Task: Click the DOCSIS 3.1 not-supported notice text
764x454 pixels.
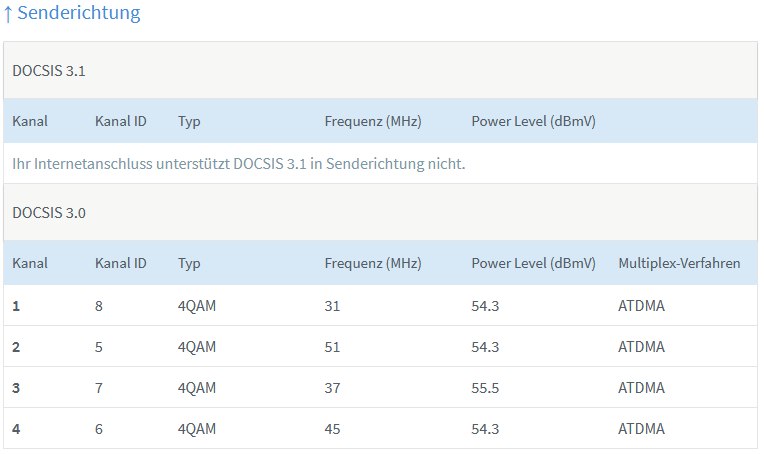Action: (x=239, y=163)
